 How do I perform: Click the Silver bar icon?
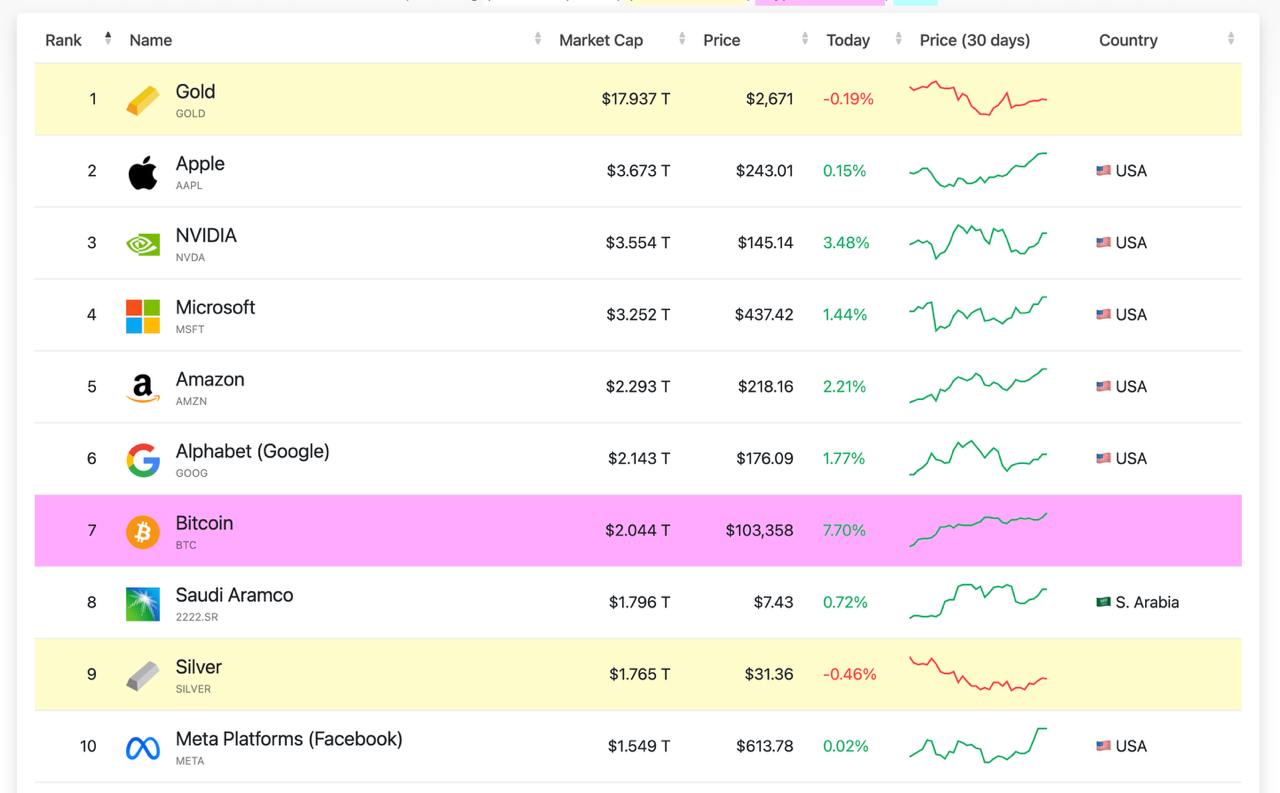point(143,676)
